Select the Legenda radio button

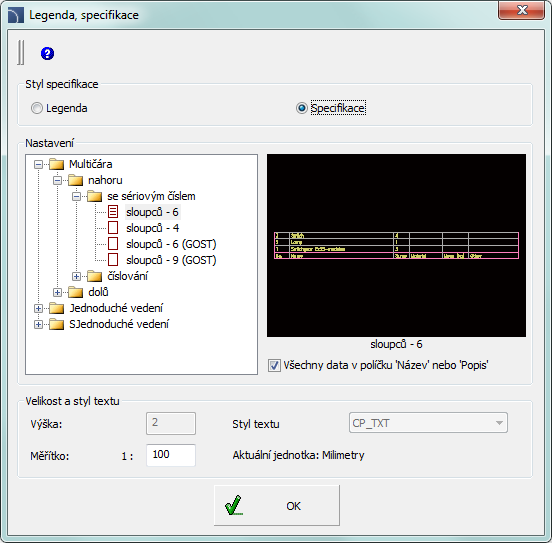37,108
